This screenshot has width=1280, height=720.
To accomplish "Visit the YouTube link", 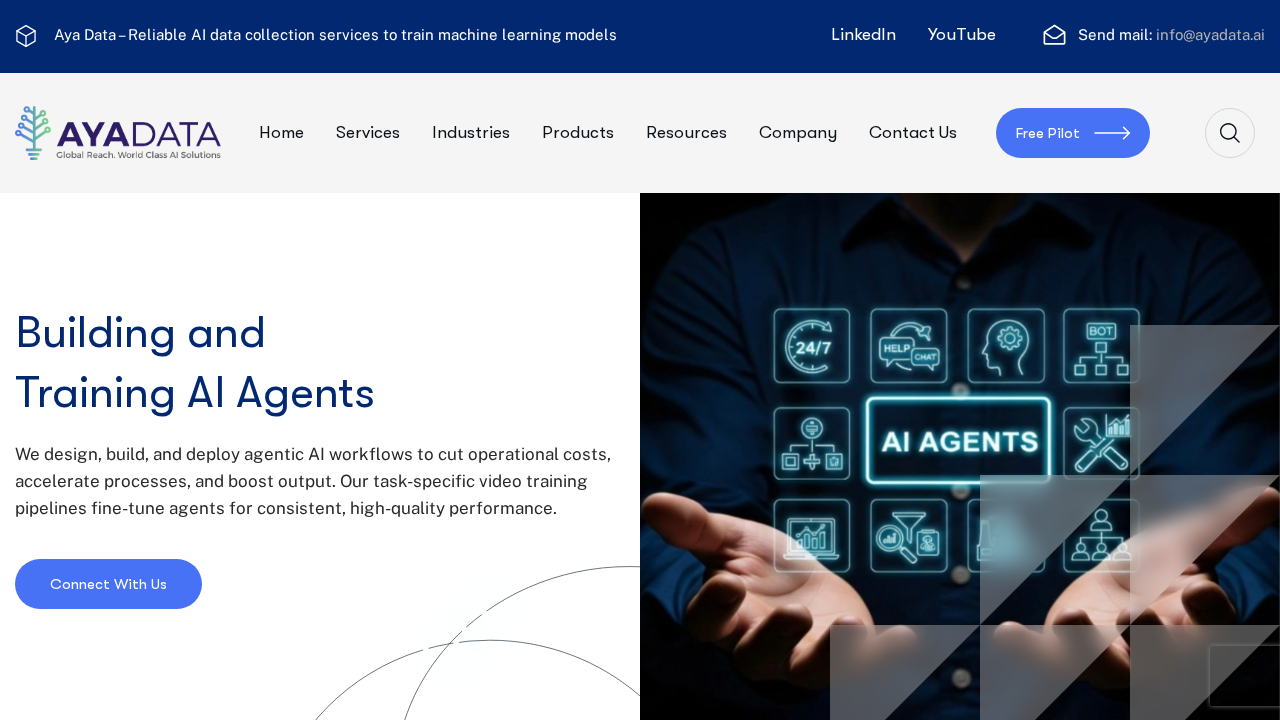I will [961, 35].
